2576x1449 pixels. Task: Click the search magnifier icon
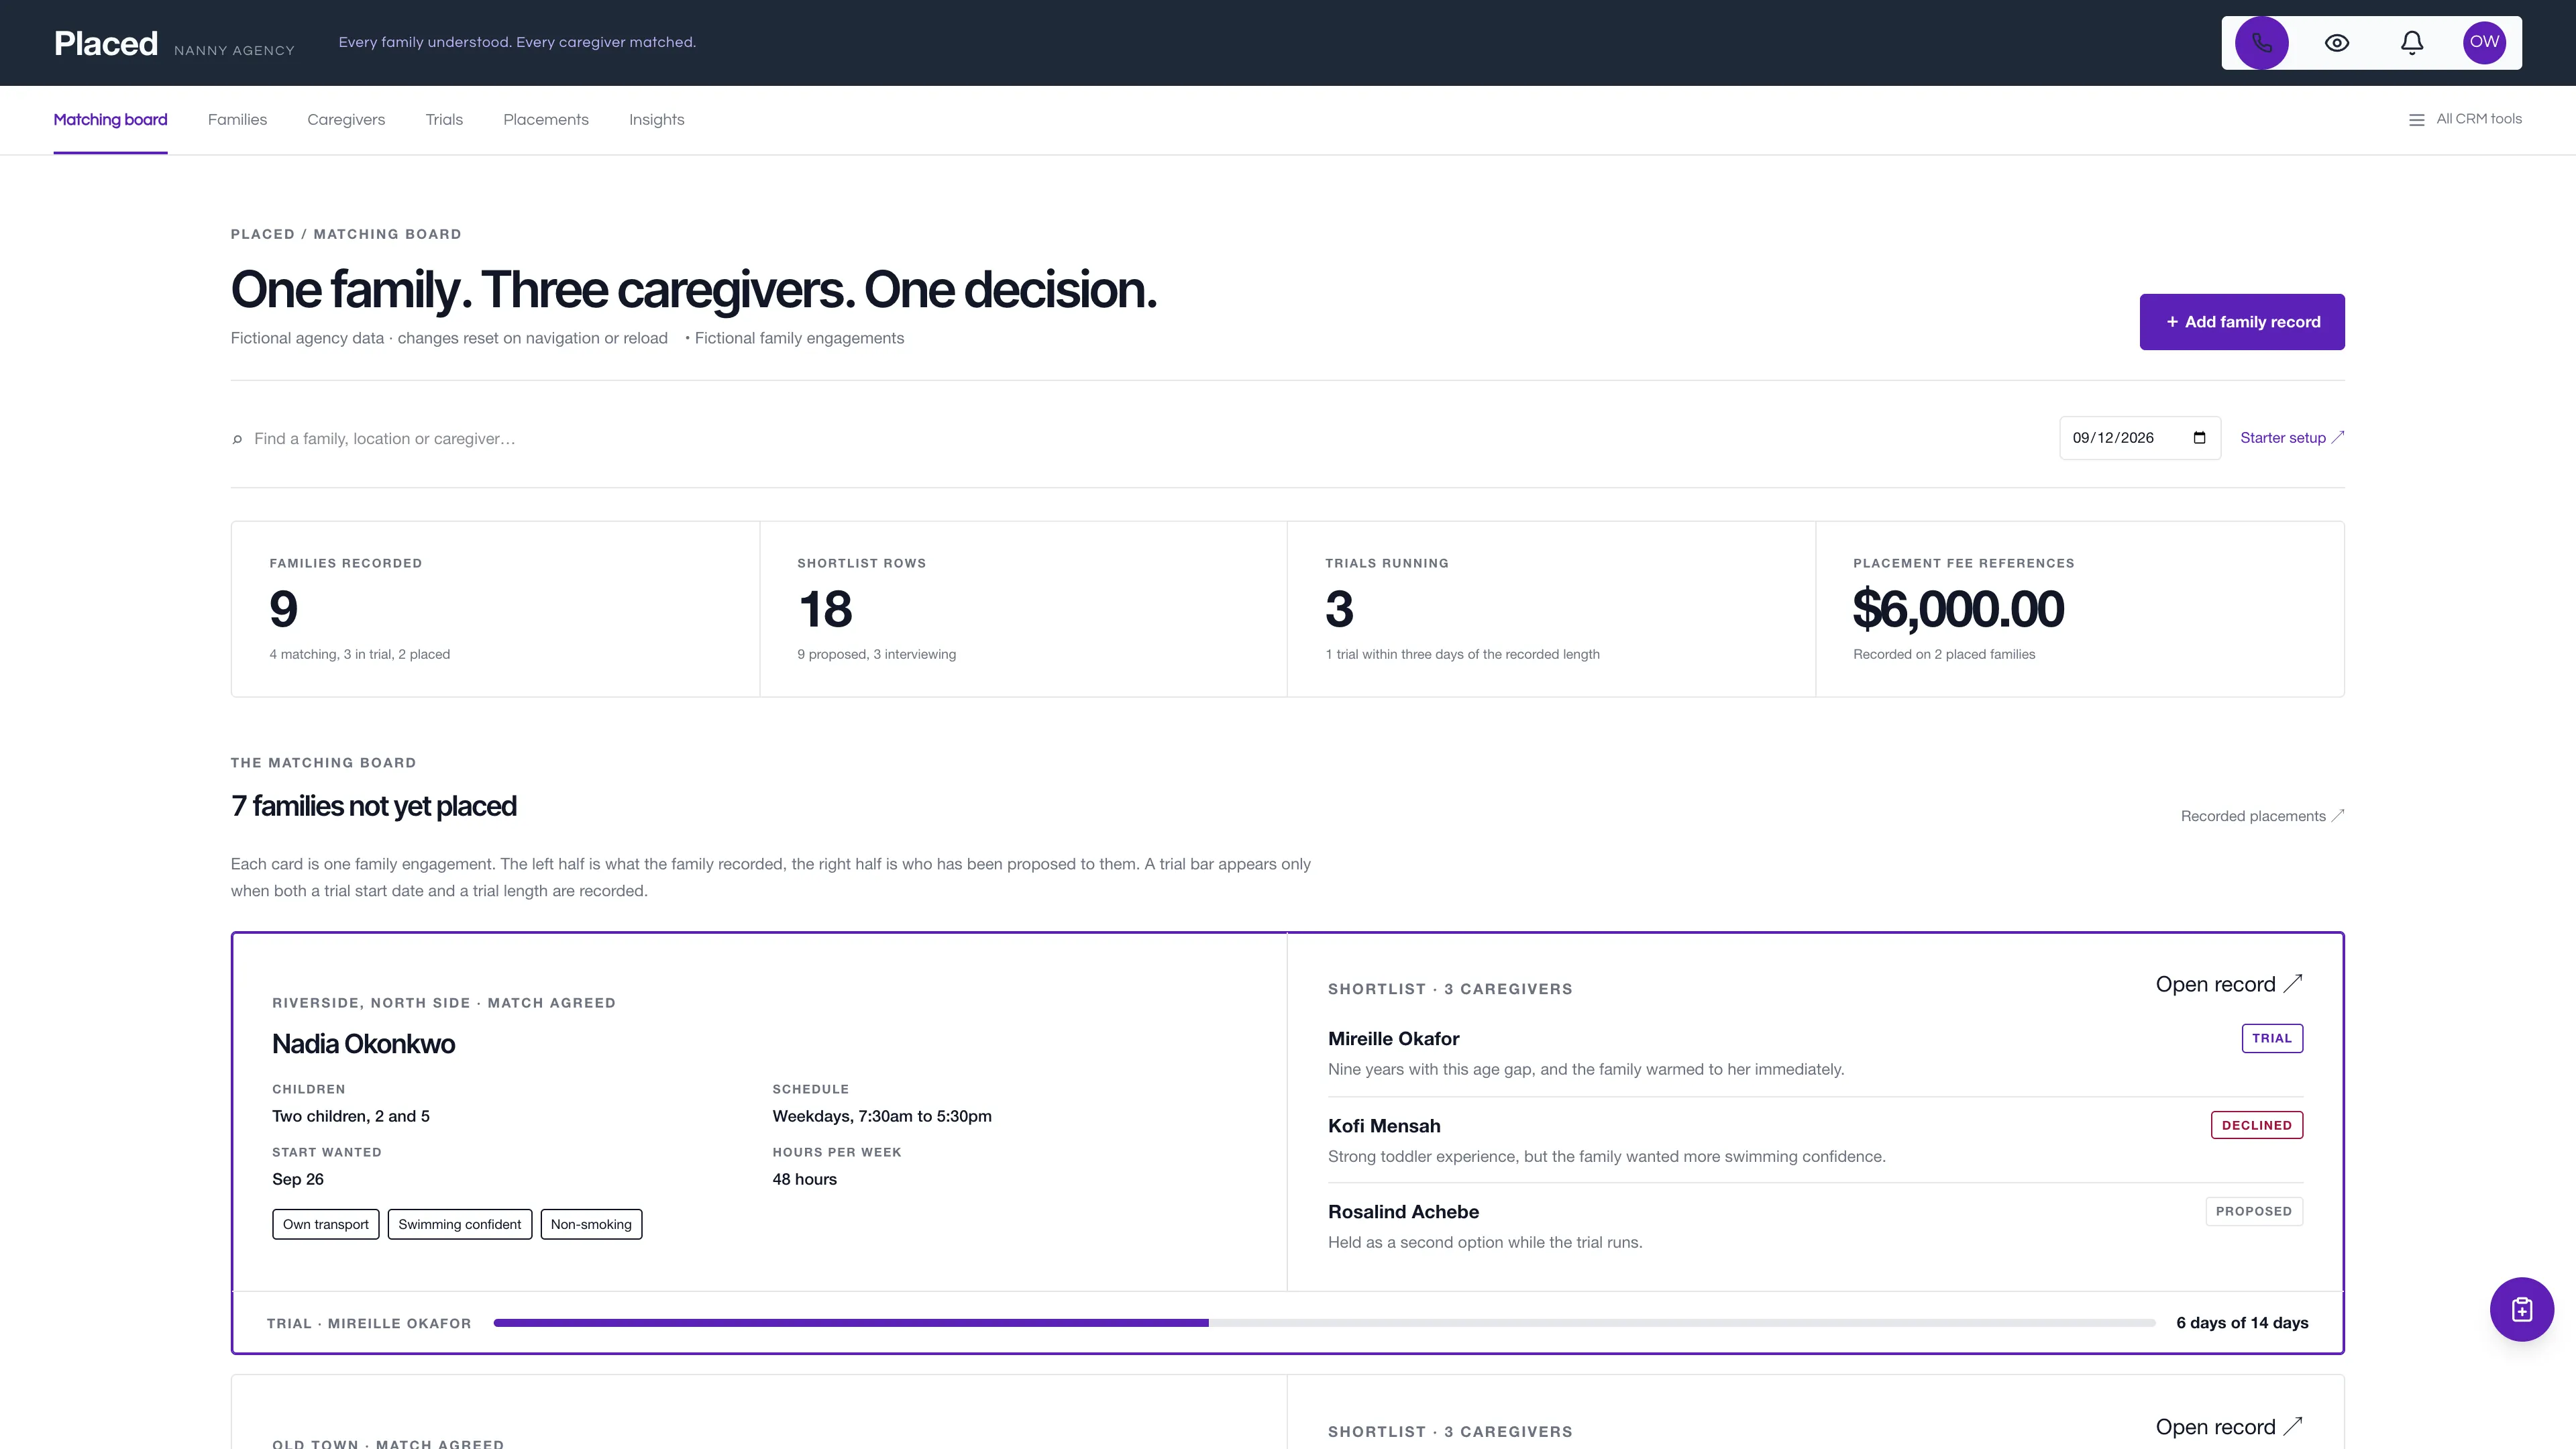coord(237,439)
